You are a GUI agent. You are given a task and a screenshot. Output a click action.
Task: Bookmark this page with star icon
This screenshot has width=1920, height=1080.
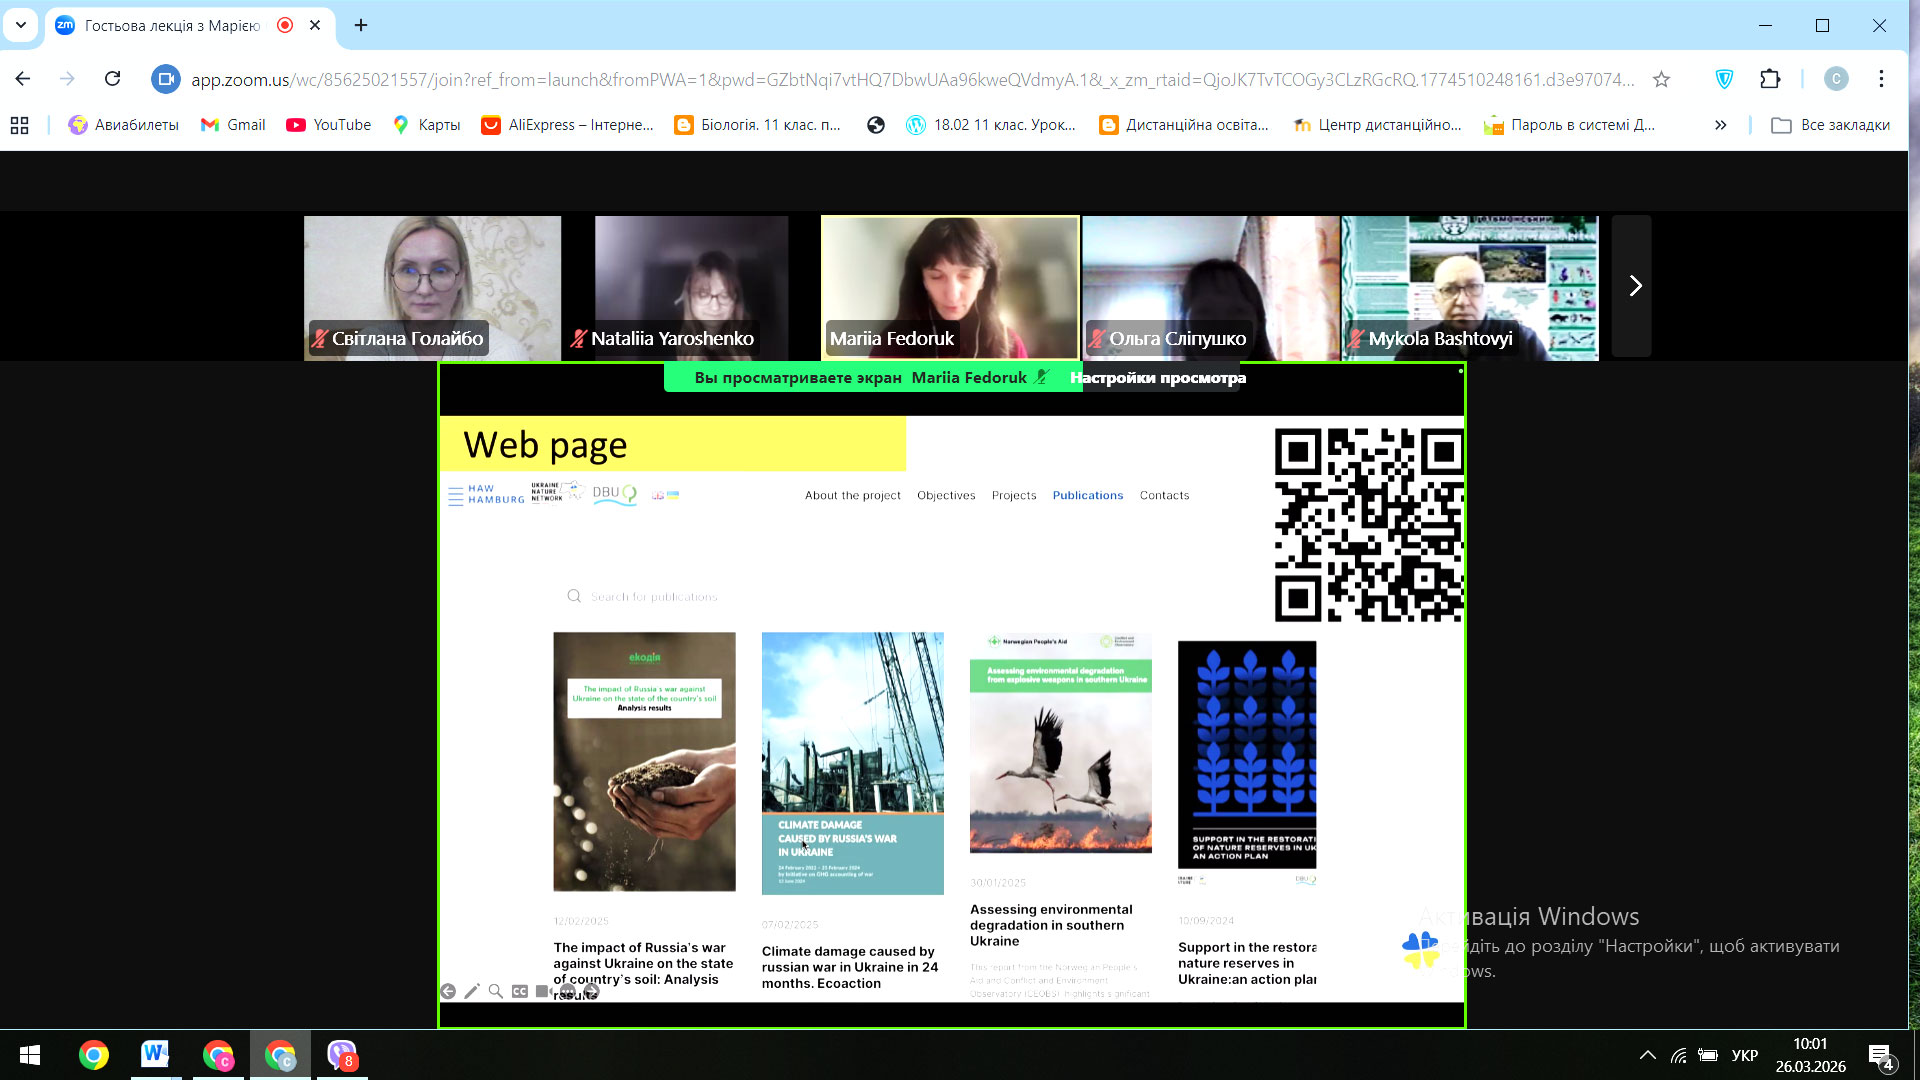[1661, 80]
